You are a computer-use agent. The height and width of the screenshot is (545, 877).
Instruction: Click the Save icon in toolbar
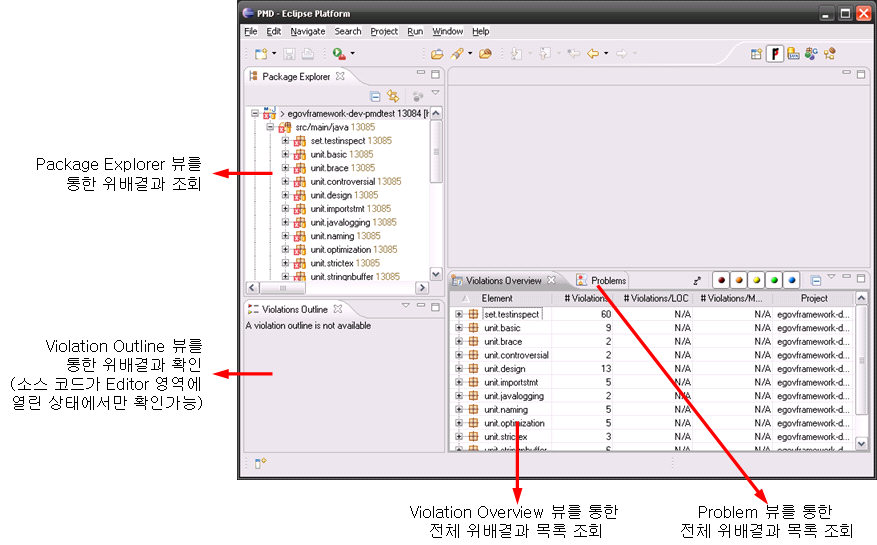289,54
